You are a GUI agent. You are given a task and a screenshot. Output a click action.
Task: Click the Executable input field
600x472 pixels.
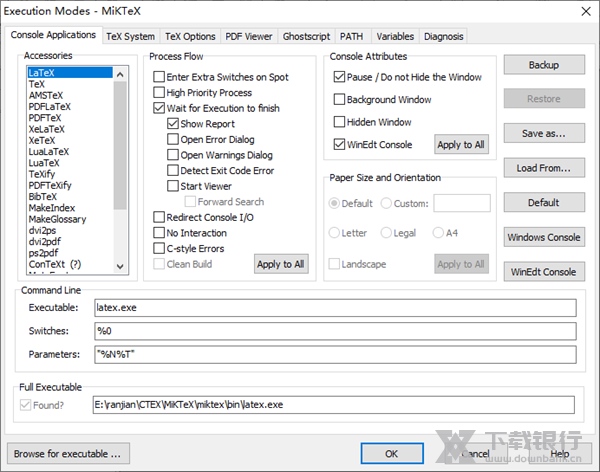[333, 308]
